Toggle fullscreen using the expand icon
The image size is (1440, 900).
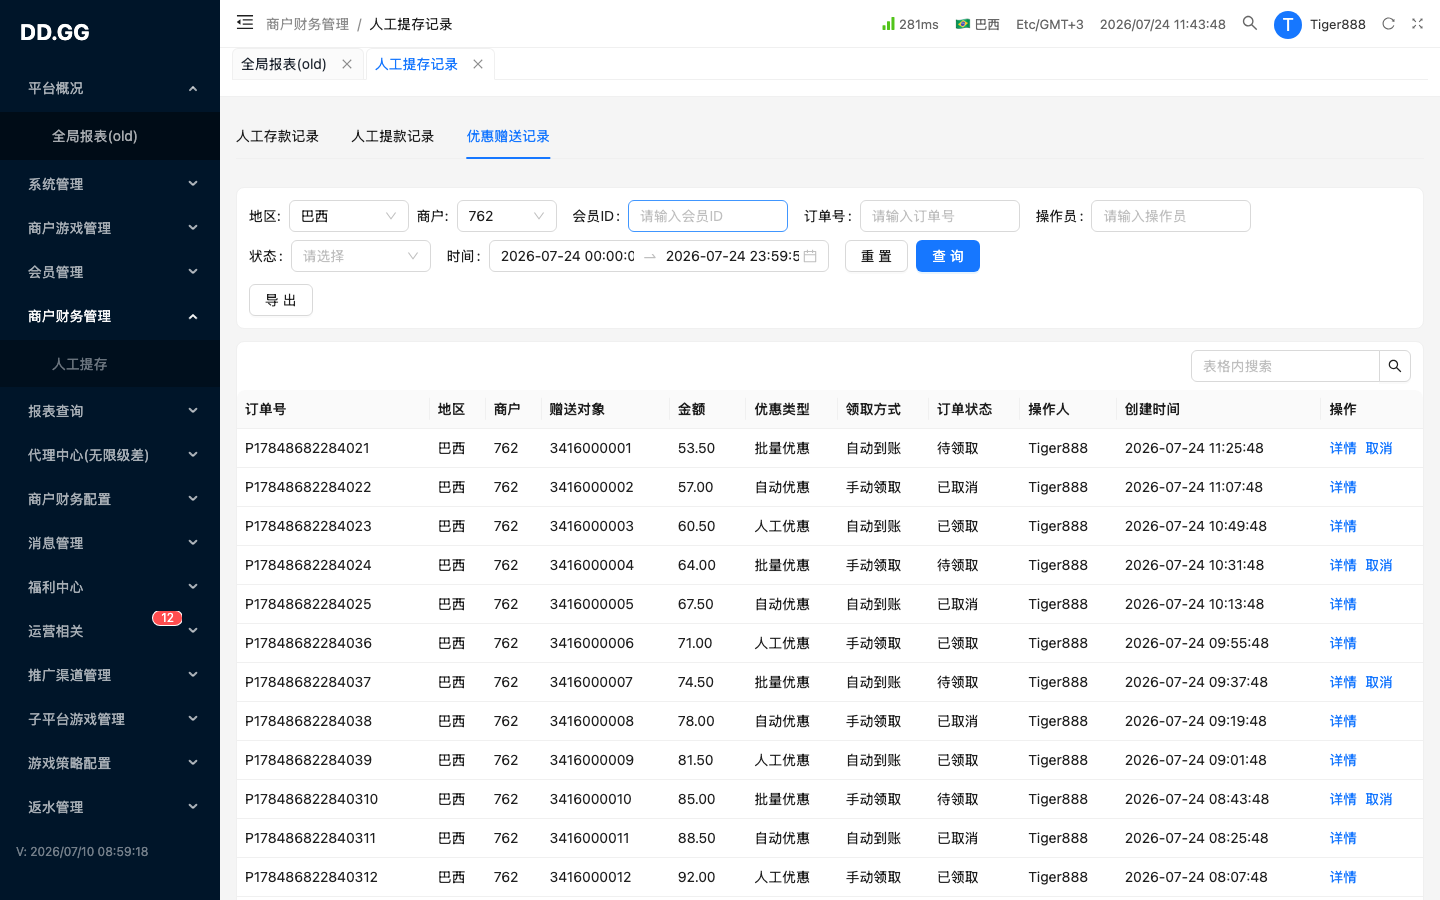pyautogui.click(x=1417, y=24)
